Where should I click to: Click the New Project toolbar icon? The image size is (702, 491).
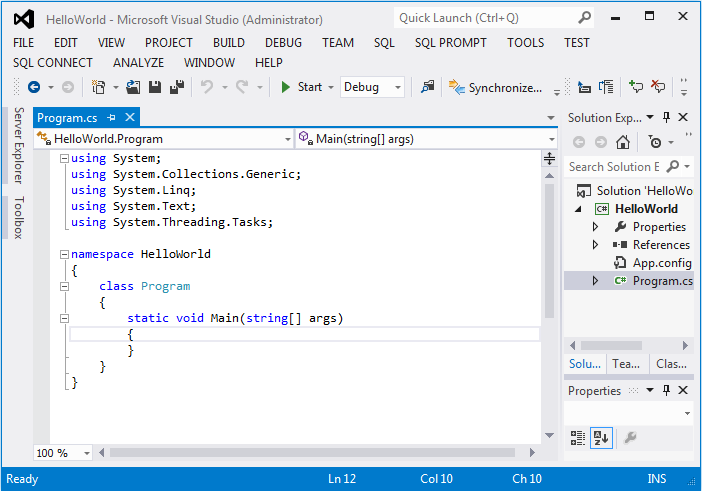98,87
